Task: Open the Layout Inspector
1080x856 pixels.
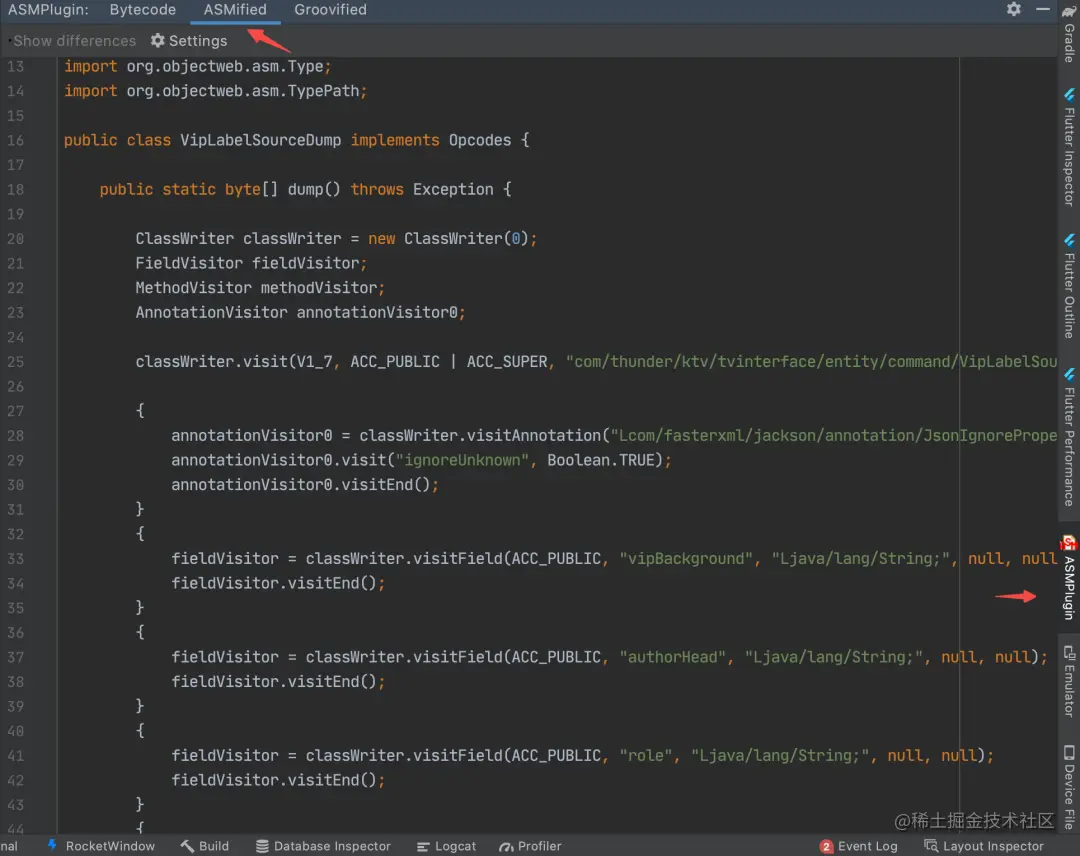Action: 984,846
